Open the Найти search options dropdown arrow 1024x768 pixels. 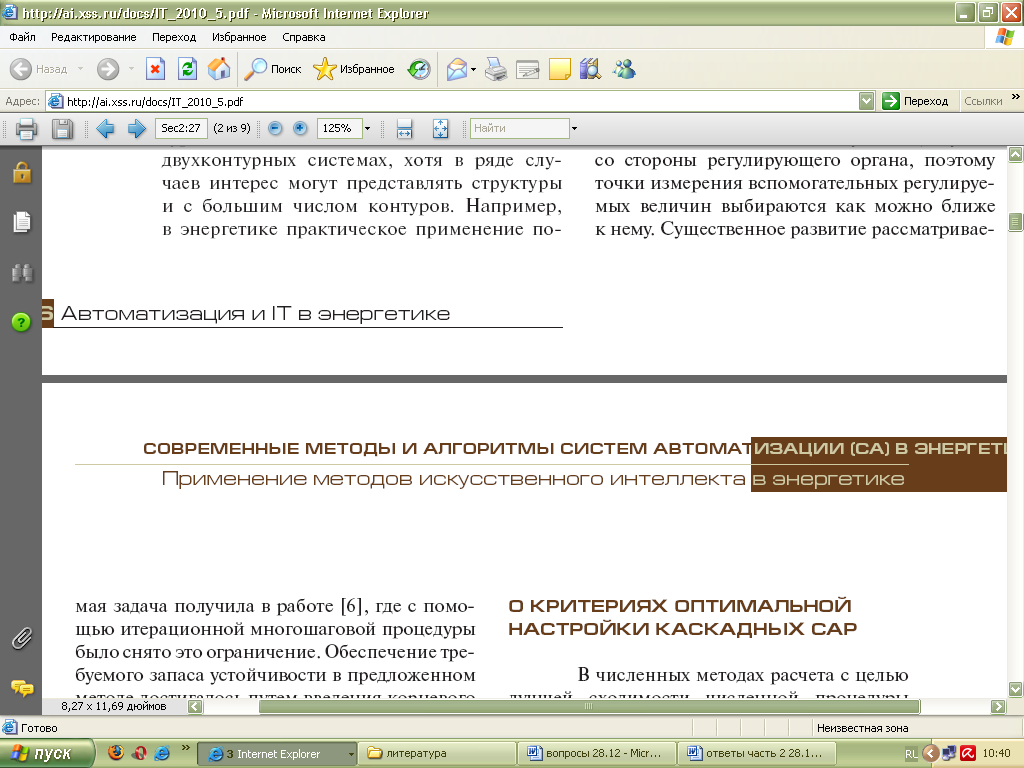point(574,129)
